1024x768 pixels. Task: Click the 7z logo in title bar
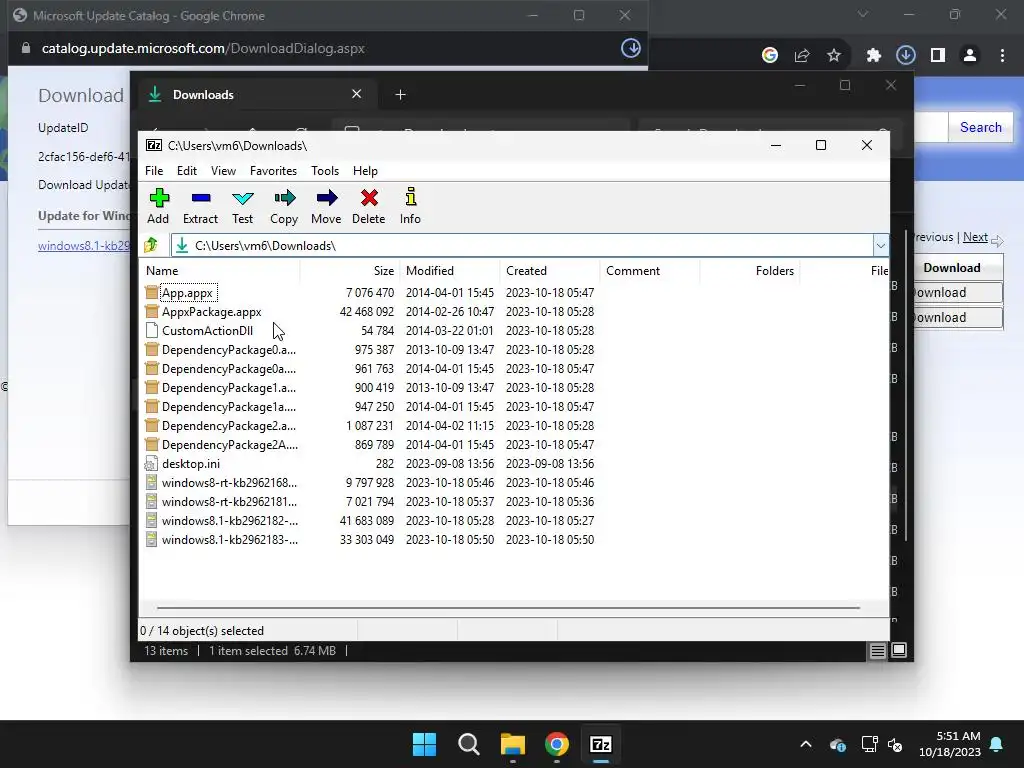coord(153,145)
